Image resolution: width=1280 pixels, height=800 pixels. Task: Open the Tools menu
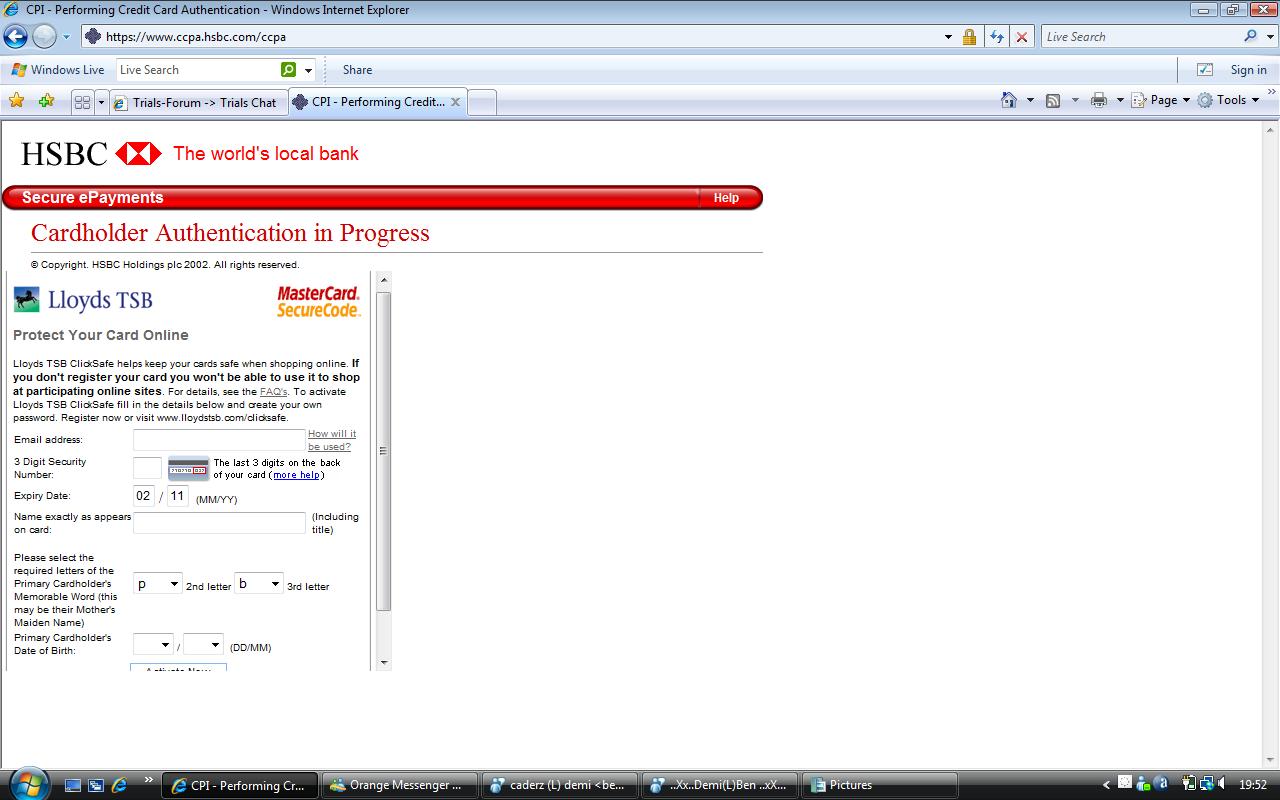1229,100
